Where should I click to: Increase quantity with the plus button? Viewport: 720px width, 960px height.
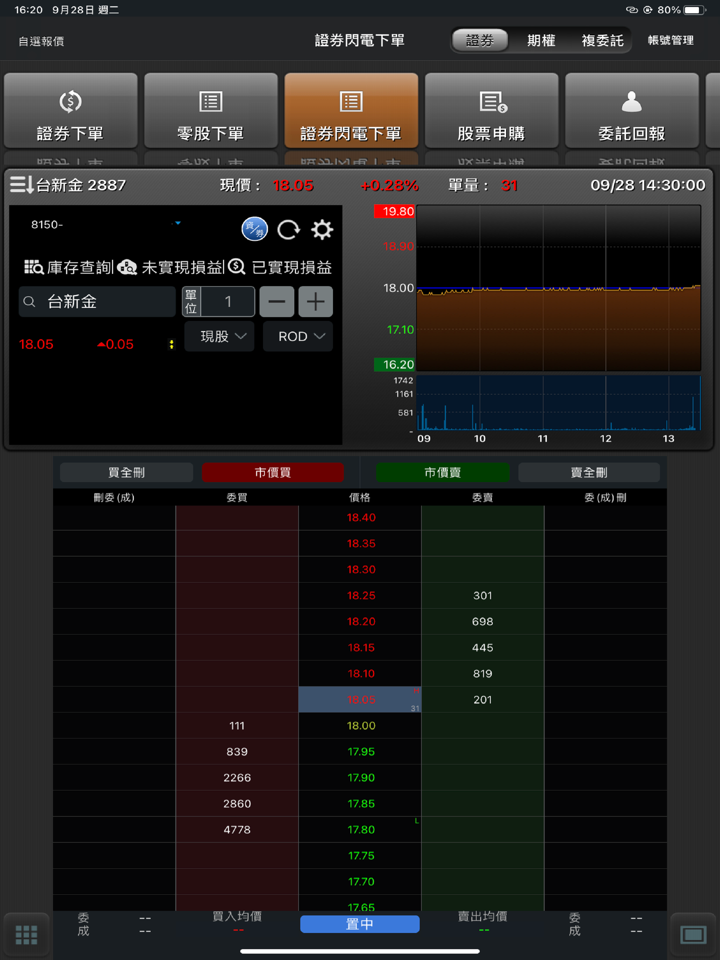(316, 302)
